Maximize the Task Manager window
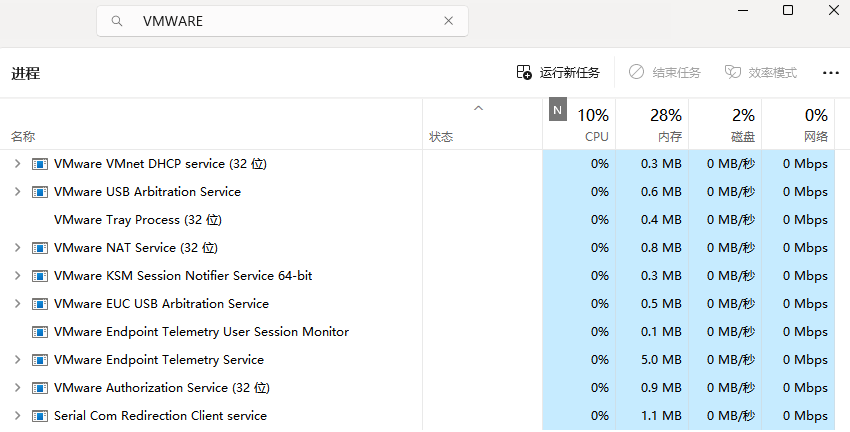Image resolution: width=850 pixels, height=432 pixels. coord(788,10)
